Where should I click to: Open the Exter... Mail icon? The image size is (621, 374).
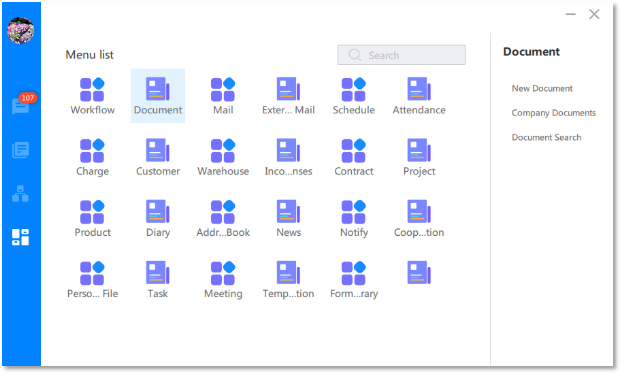pos(288,89)
